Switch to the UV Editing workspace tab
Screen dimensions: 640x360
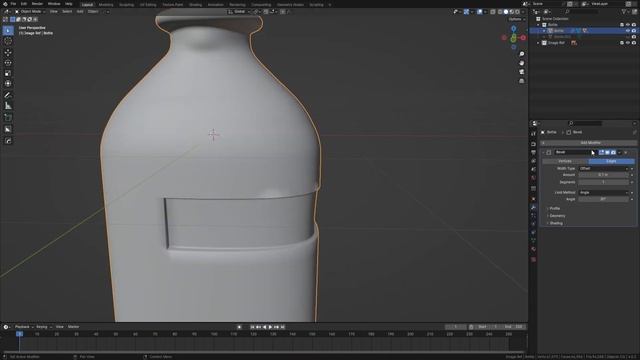tap(148, 4)
